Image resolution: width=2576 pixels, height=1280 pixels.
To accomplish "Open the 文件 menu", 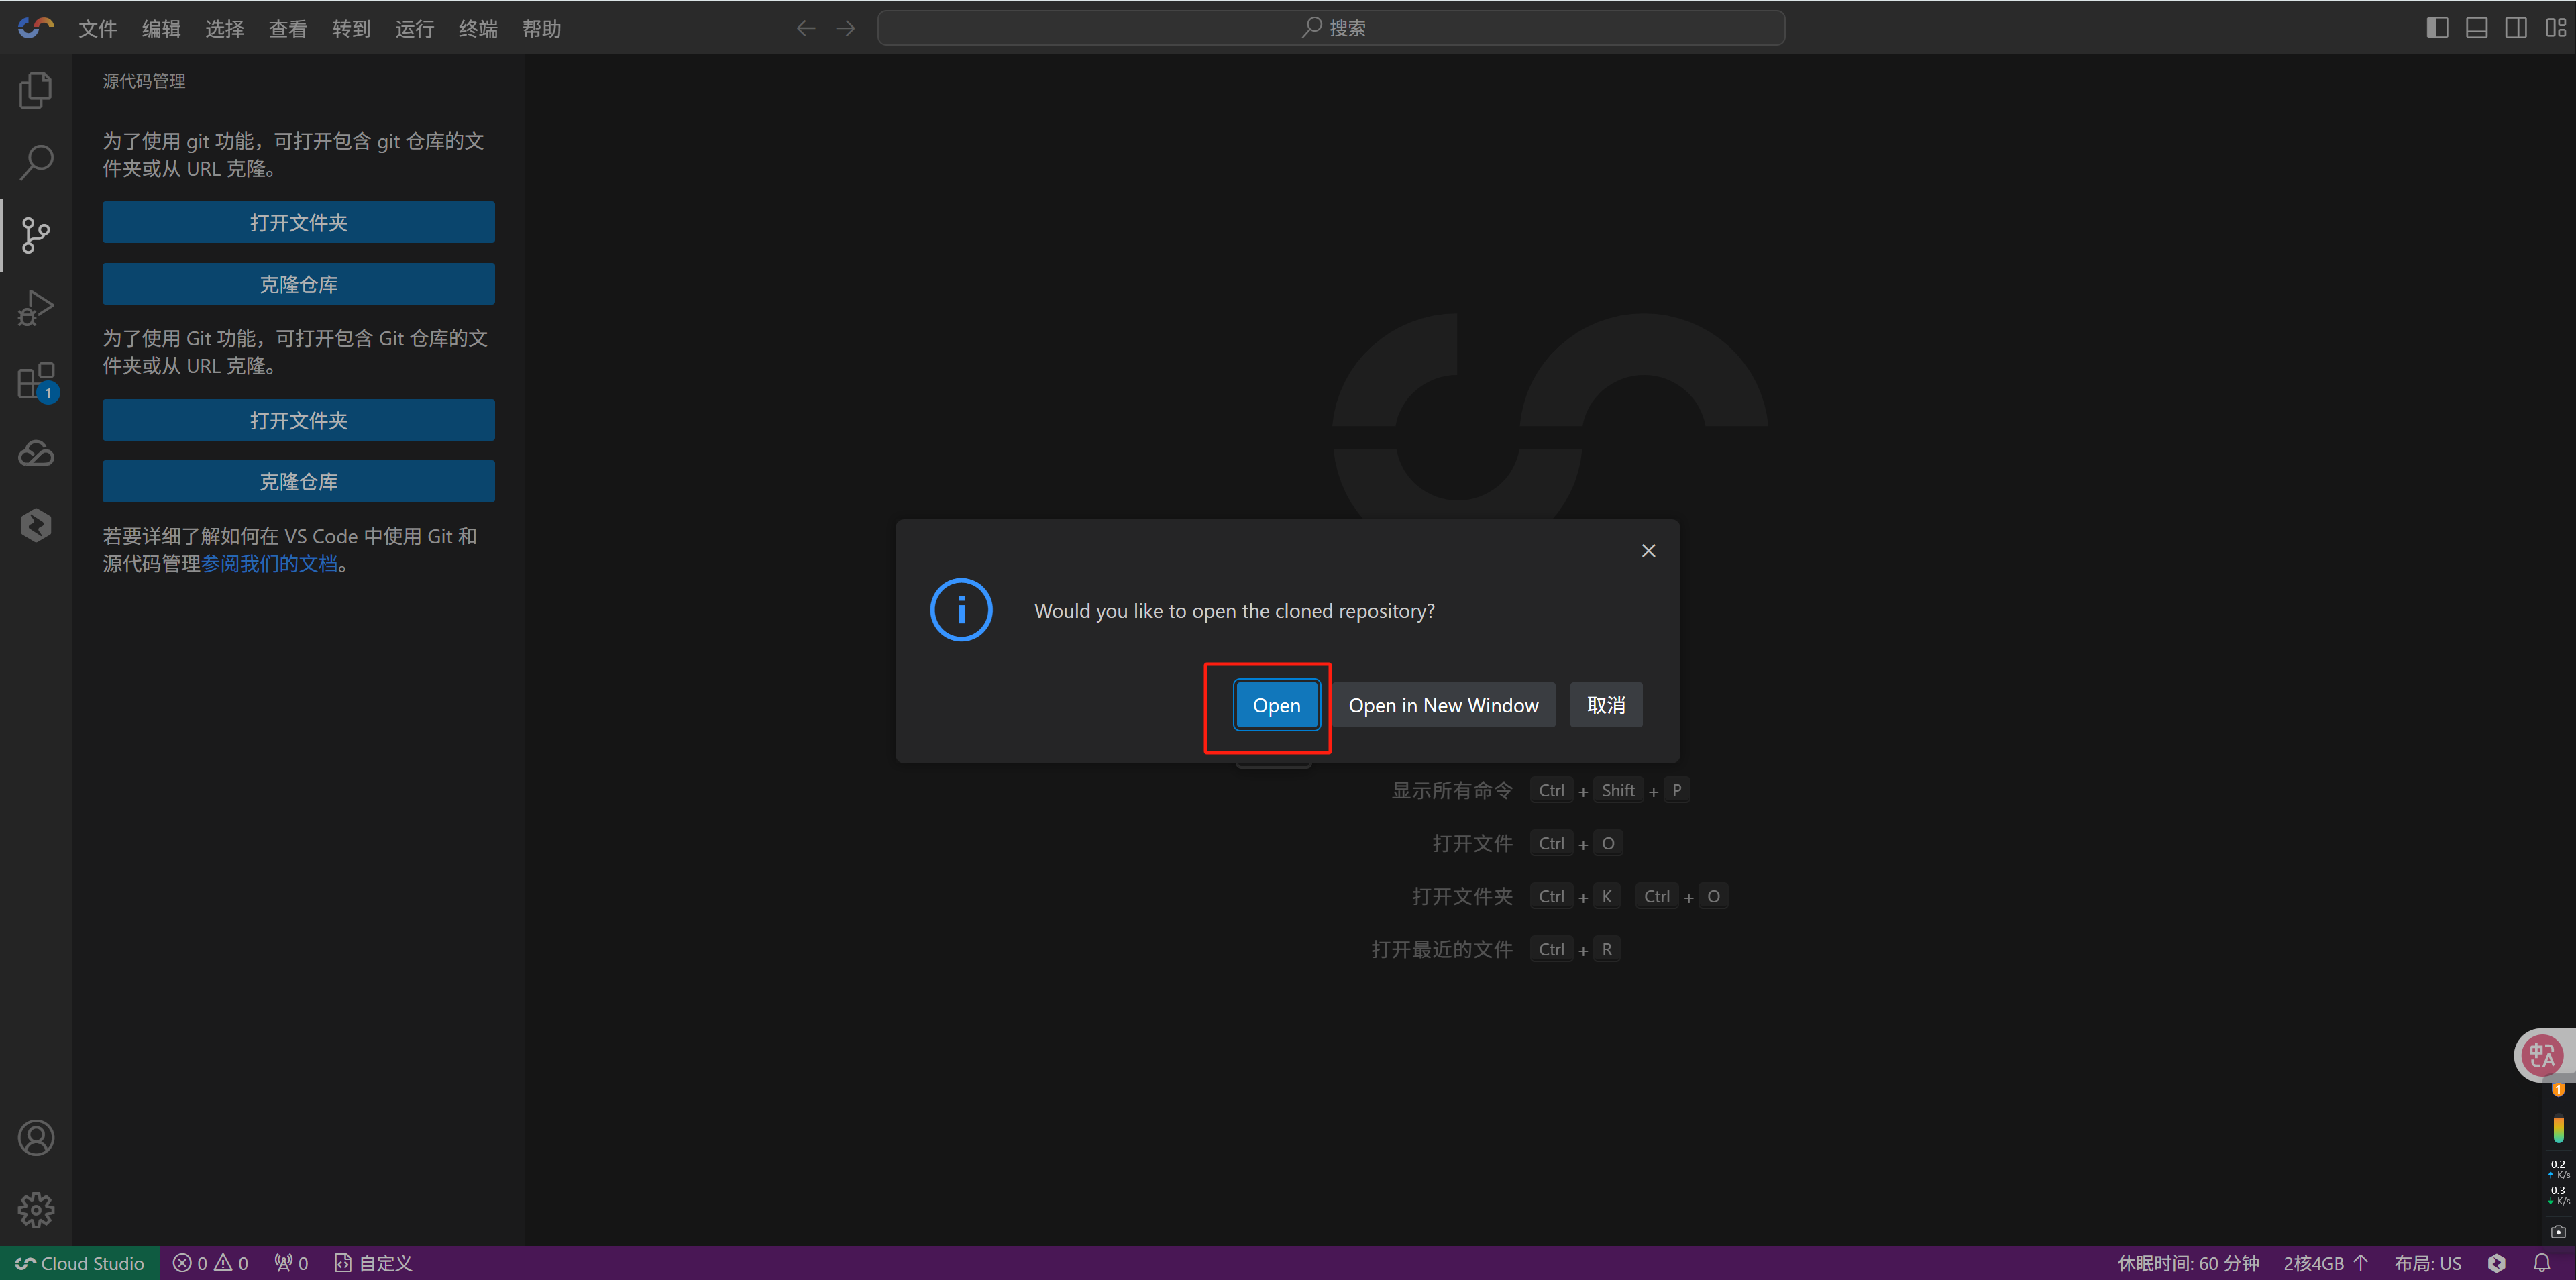I will coord(98,29).
